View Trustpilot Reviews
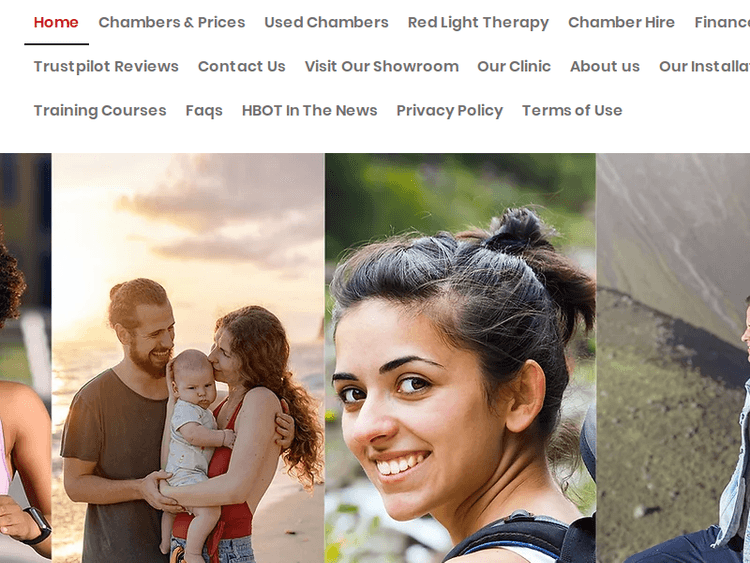Image resolution: width=750 pixels, height=563 pixels. point(106,66)
